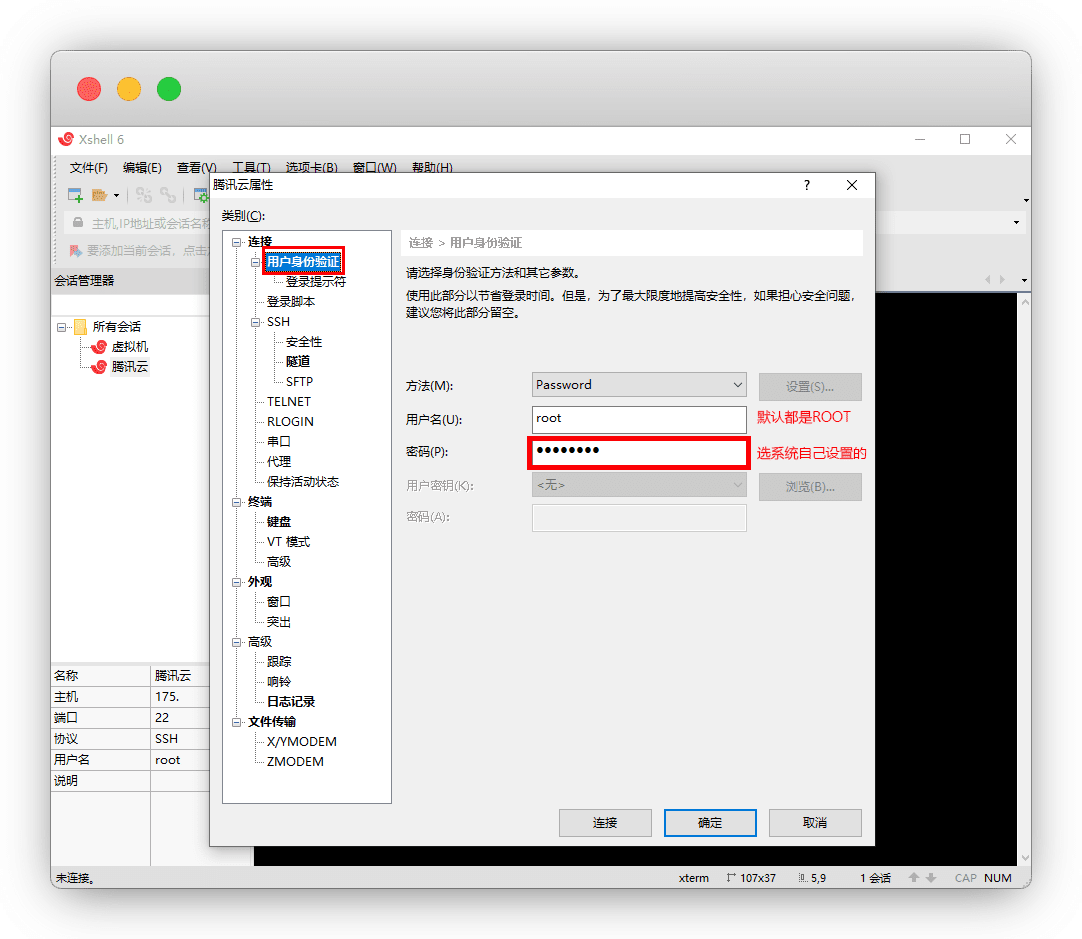The width and height of the screenshot is (1082, 939).
Task: Click the 用户名 input field containing root
Action: 639,419
